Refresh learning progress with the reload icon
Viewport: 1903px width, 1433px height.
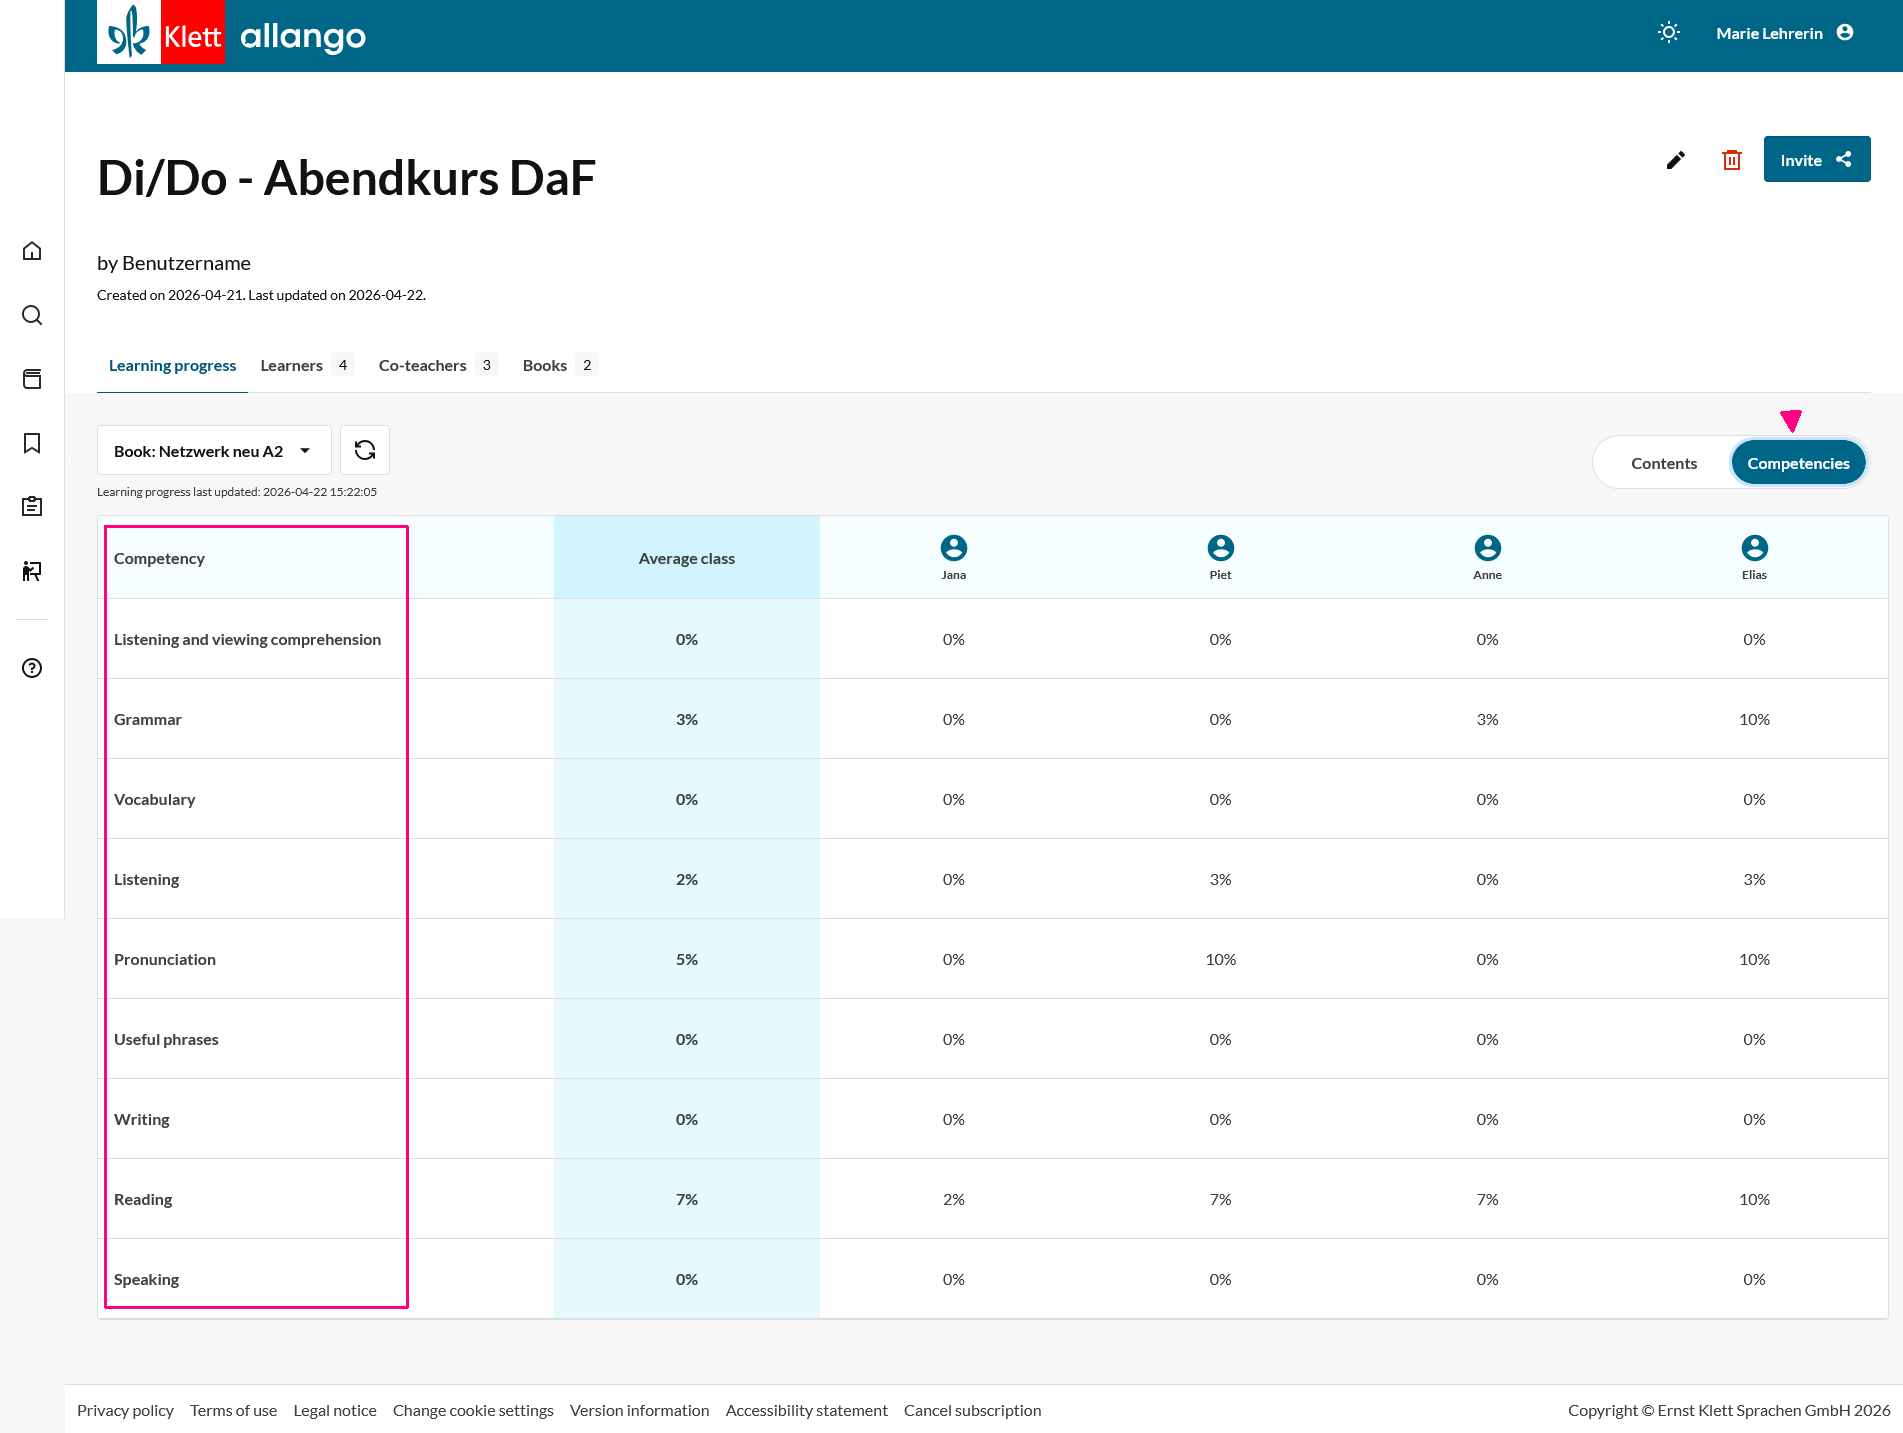pyautogui.click(x=365, y=450)
